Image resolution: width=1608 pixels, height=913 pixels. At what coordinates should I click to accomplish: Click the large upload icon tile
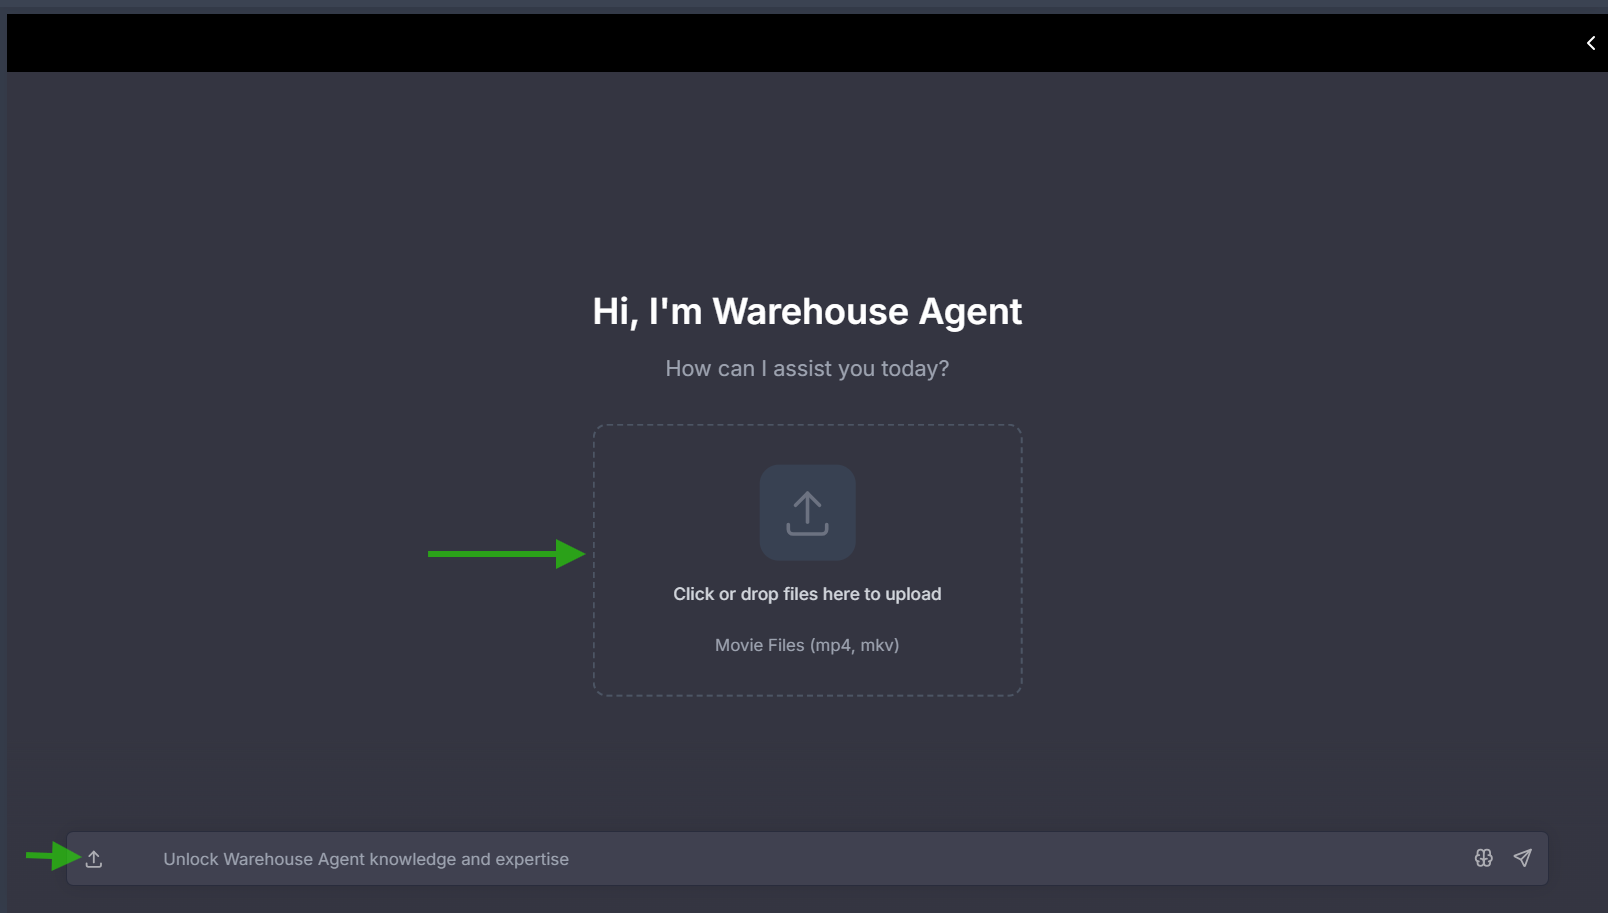(807, 513)
